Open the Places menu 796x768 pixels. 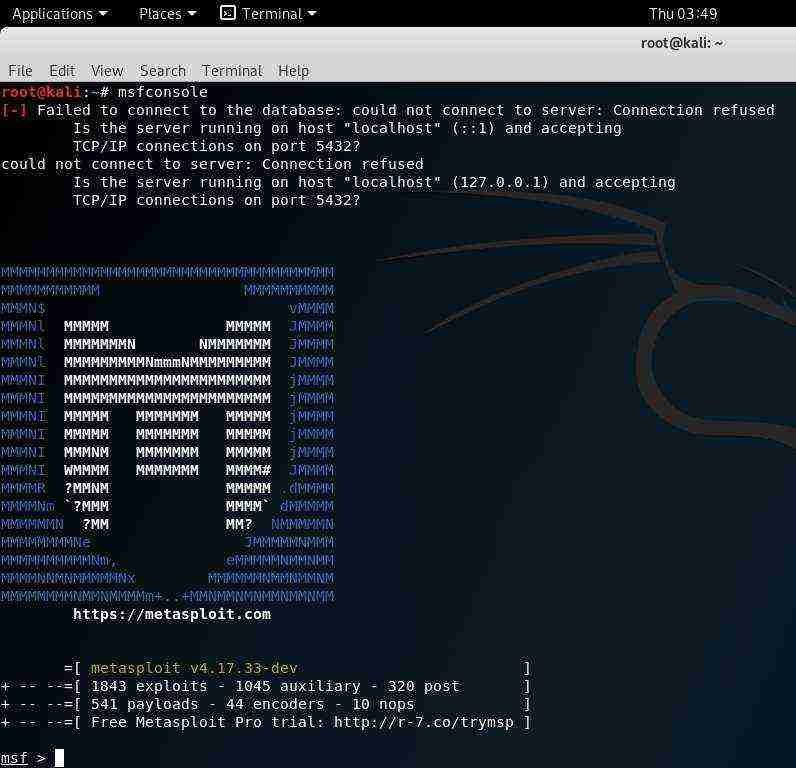coord(167,14)
